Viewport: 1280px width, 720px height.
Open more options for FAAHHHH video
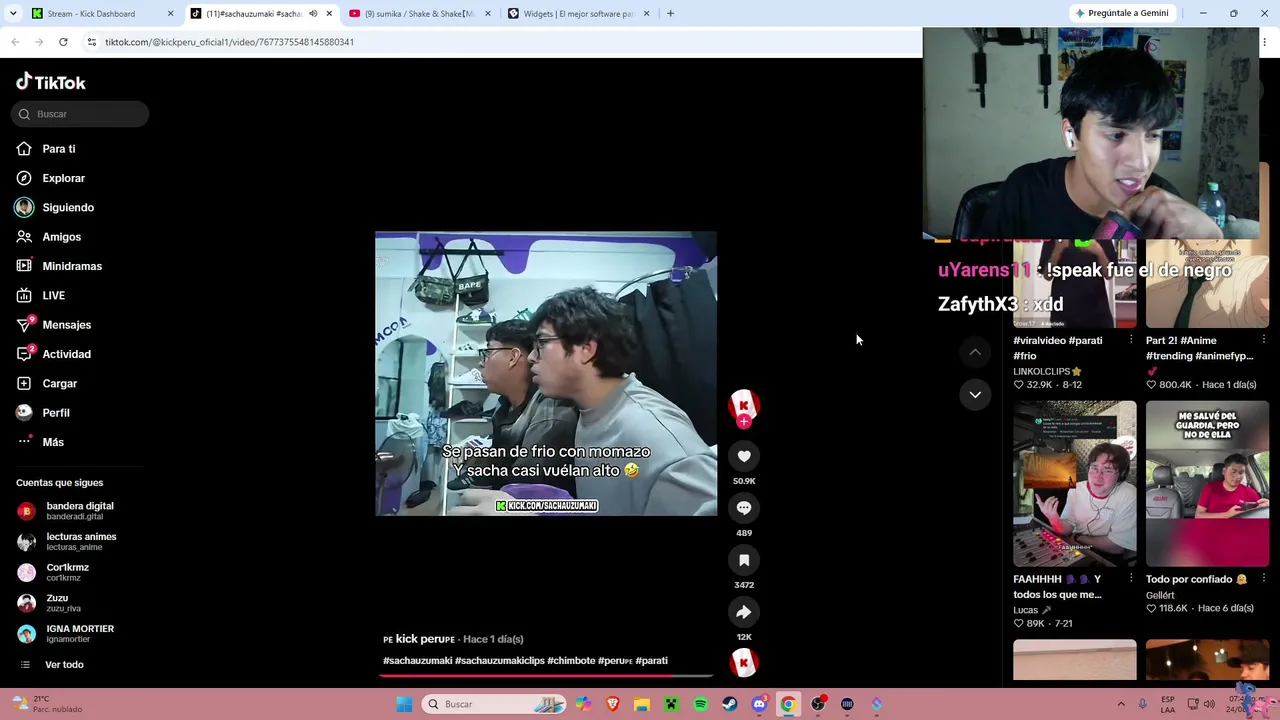[x=1131, y=578]
